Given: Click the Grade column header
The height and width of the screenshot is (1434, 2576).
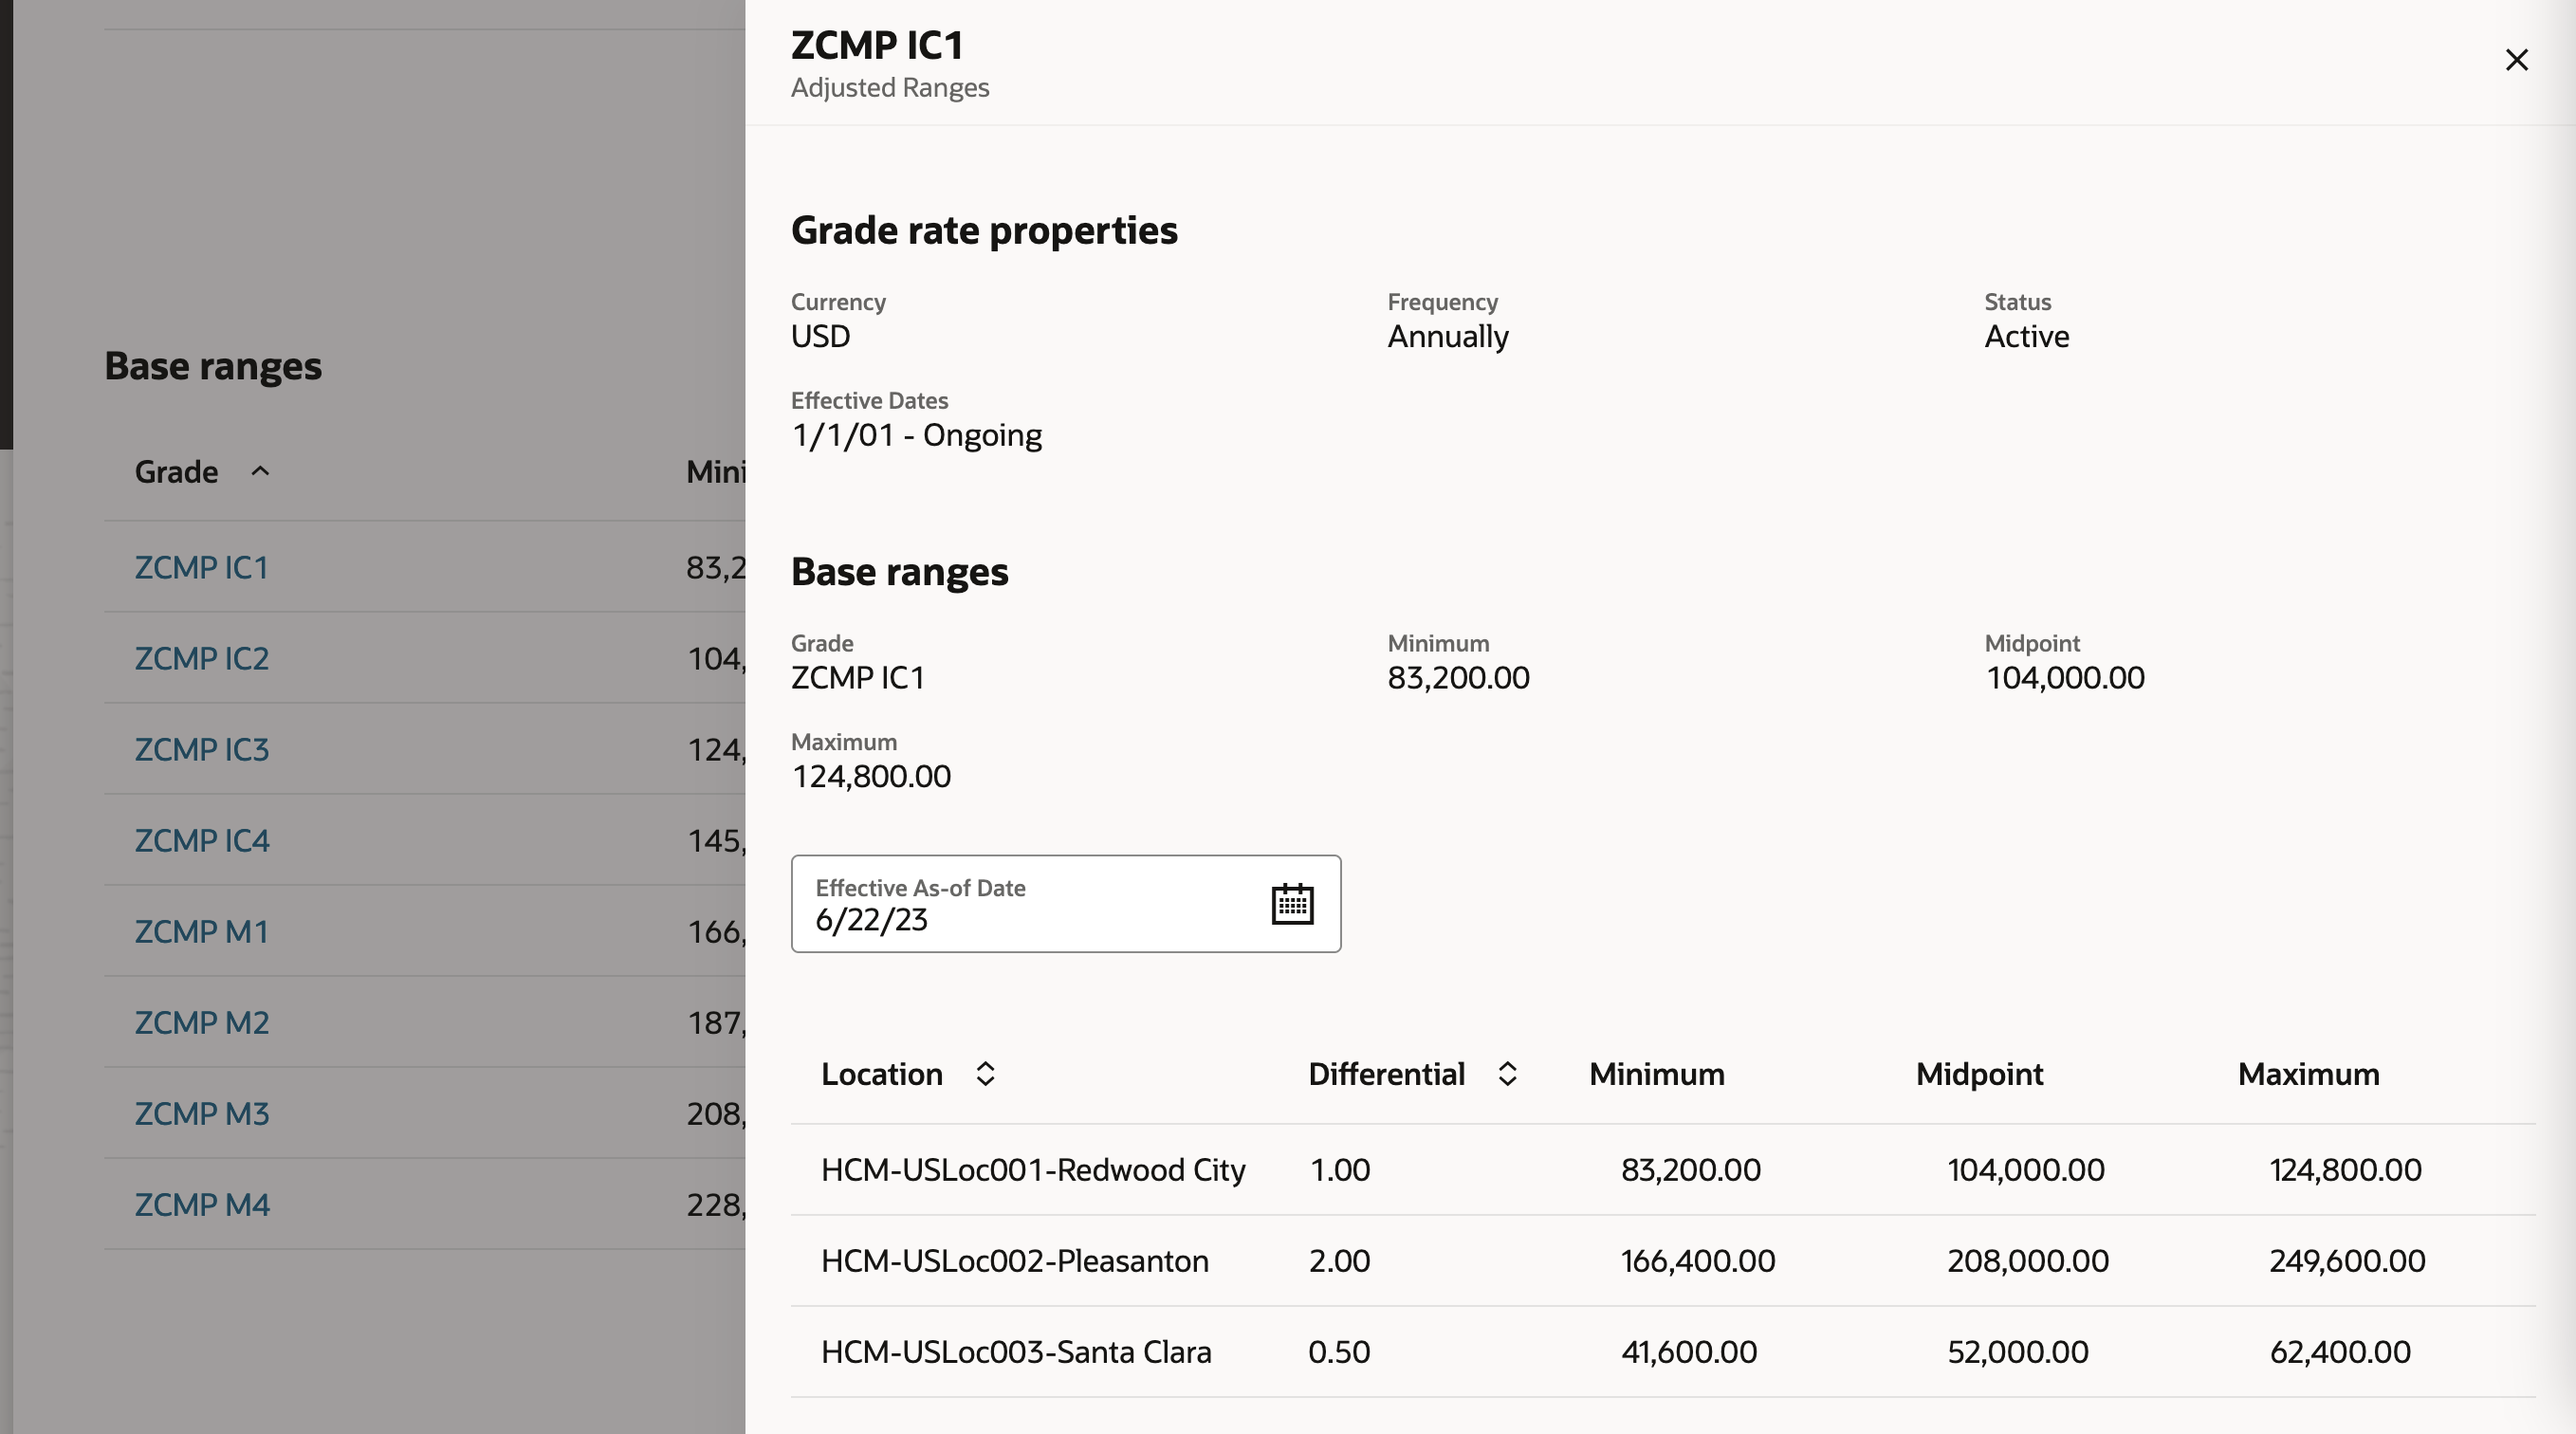Looking at the screenshot, I should (x=176, y=471).
